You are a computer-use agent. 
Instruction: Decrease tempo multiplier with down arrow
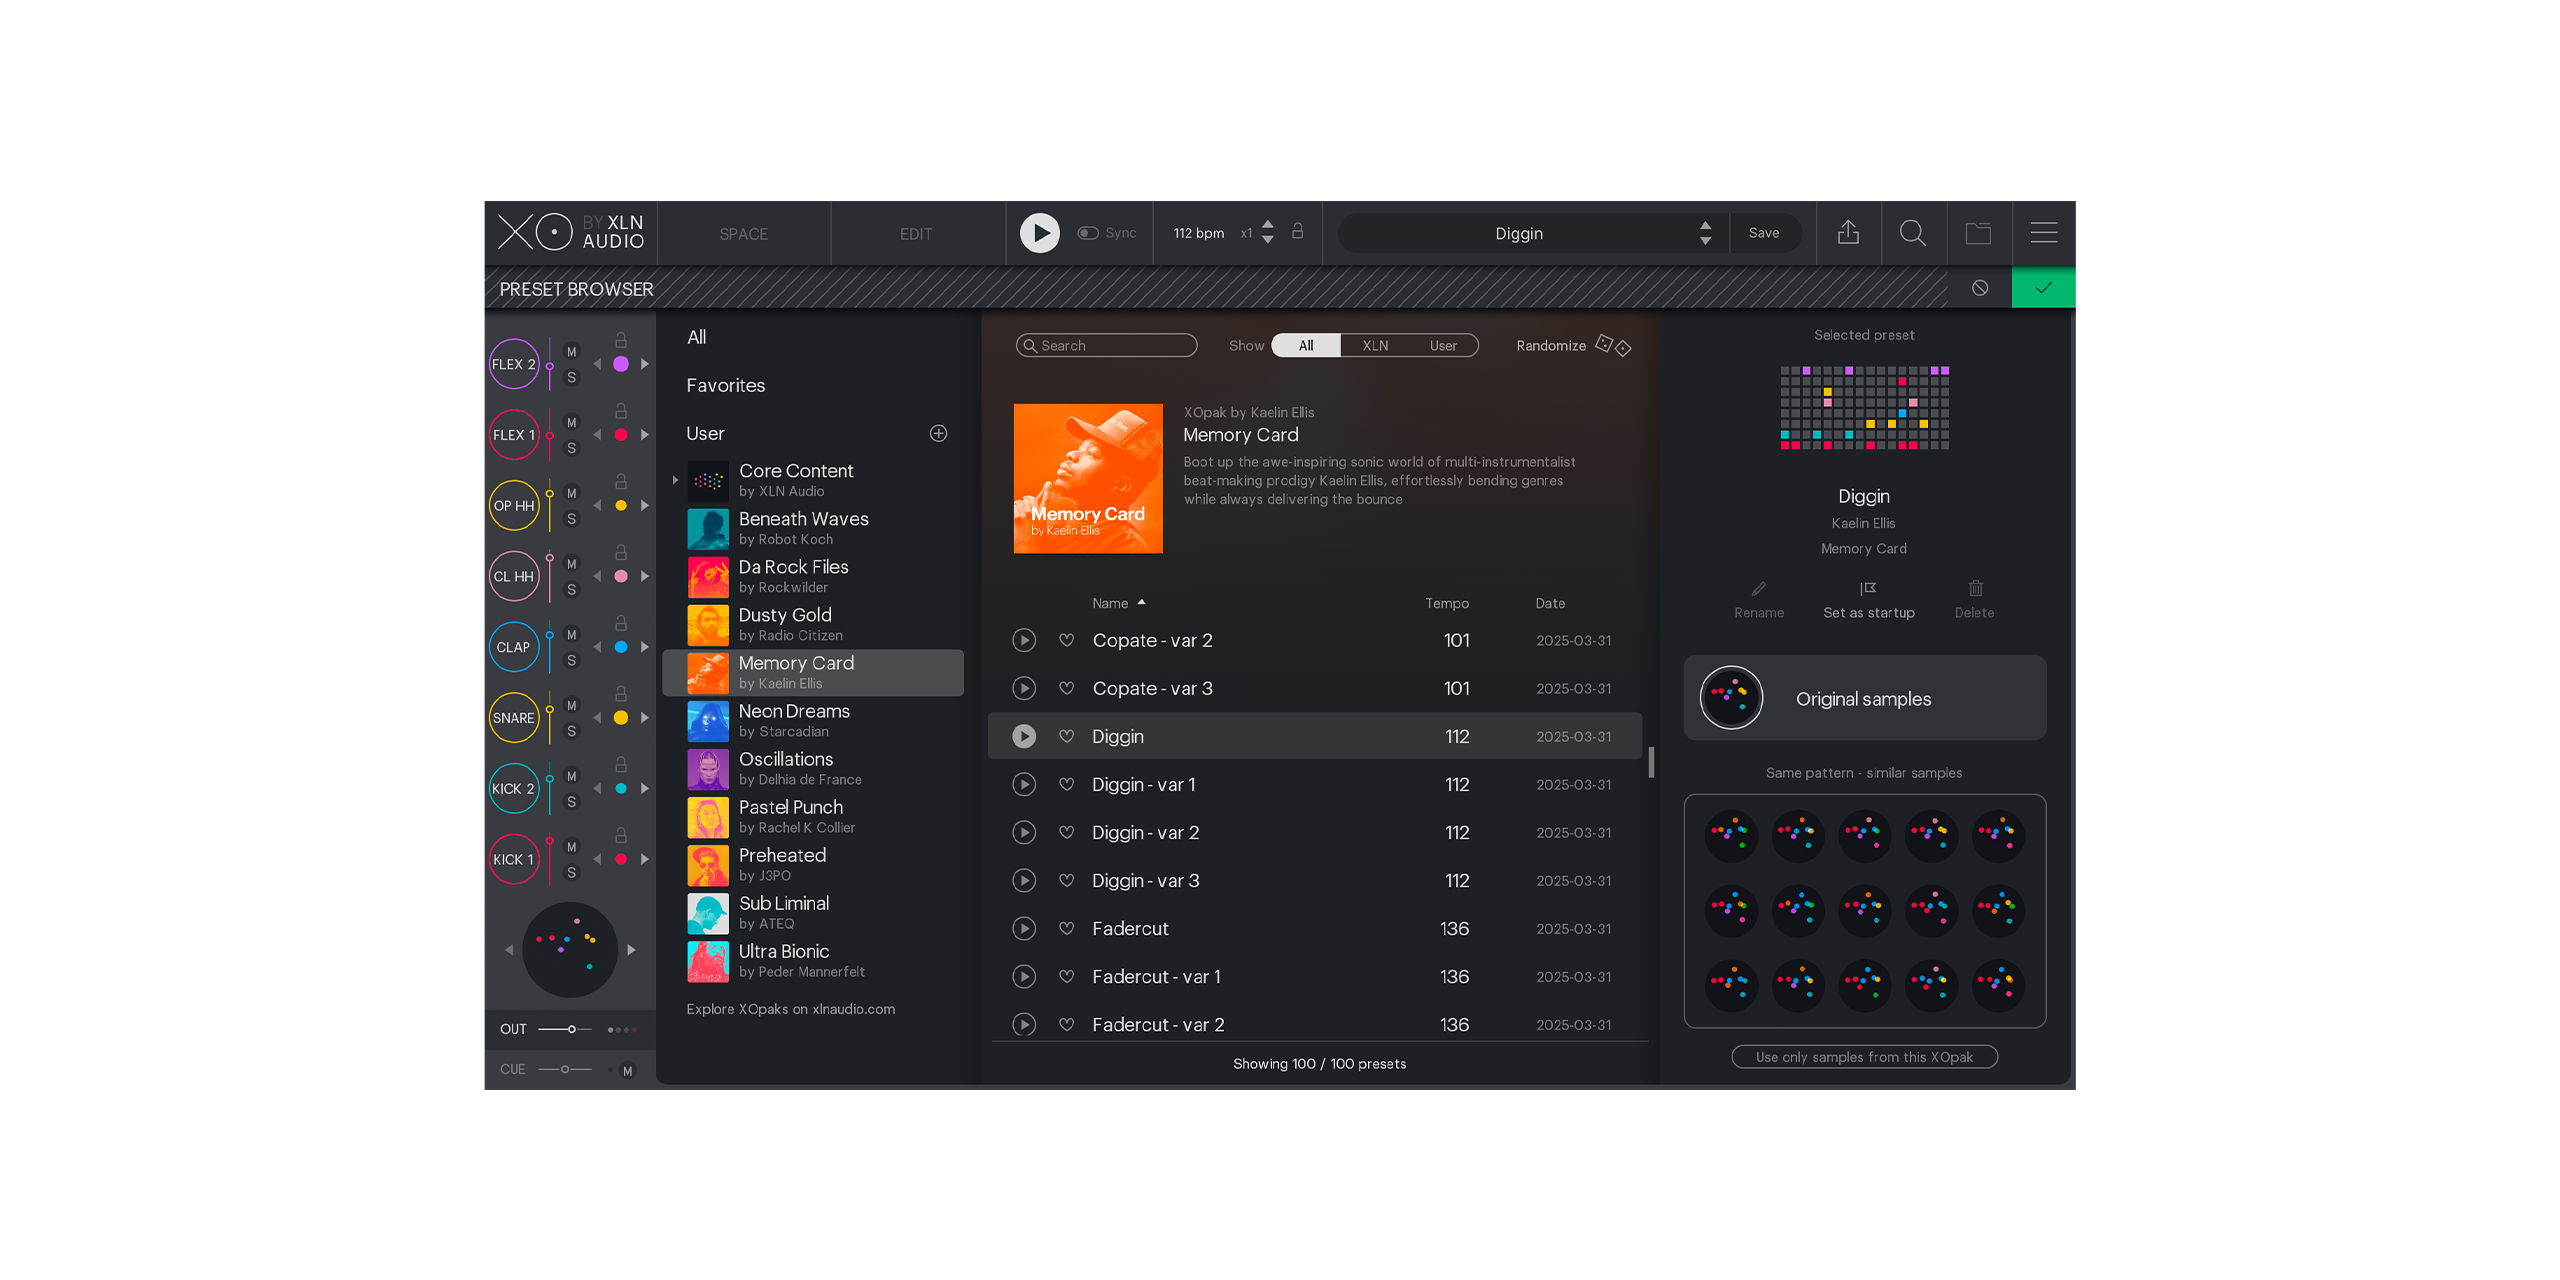[1267, 241]
